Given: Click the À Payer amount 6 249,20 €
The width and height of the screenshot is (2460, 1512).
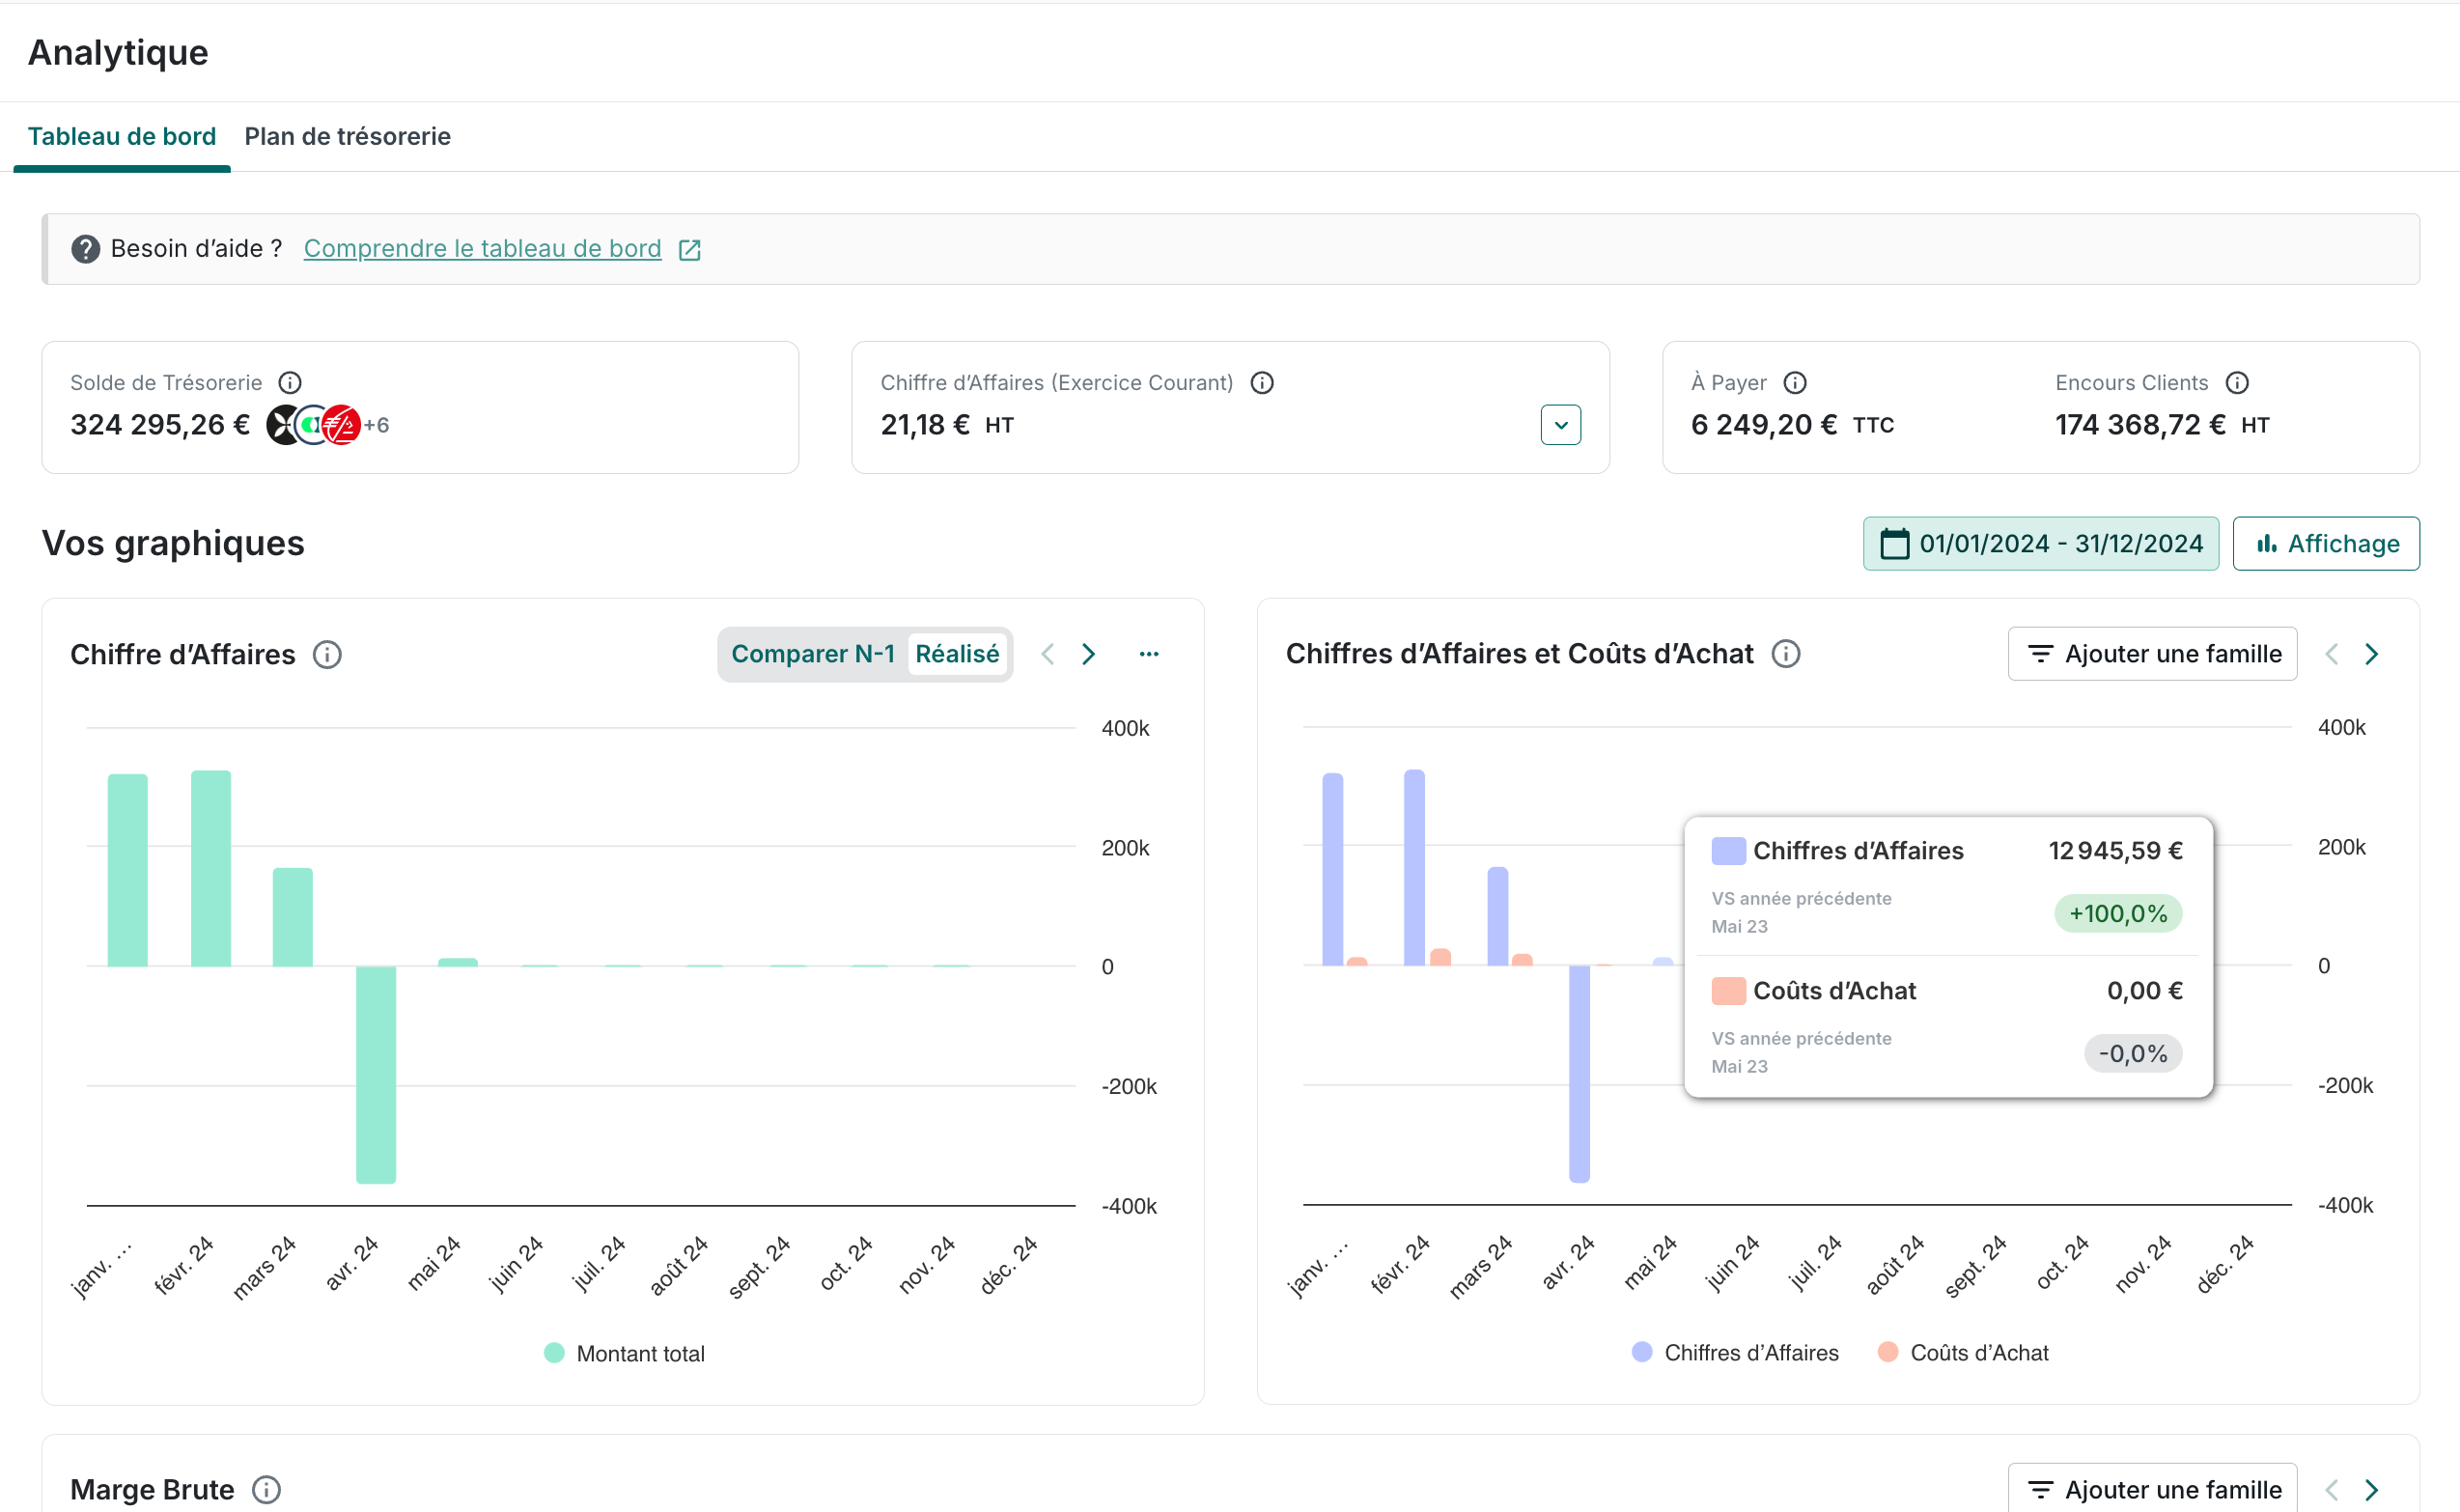Looking at the screenshot, I should click(x=1764, y=425).
